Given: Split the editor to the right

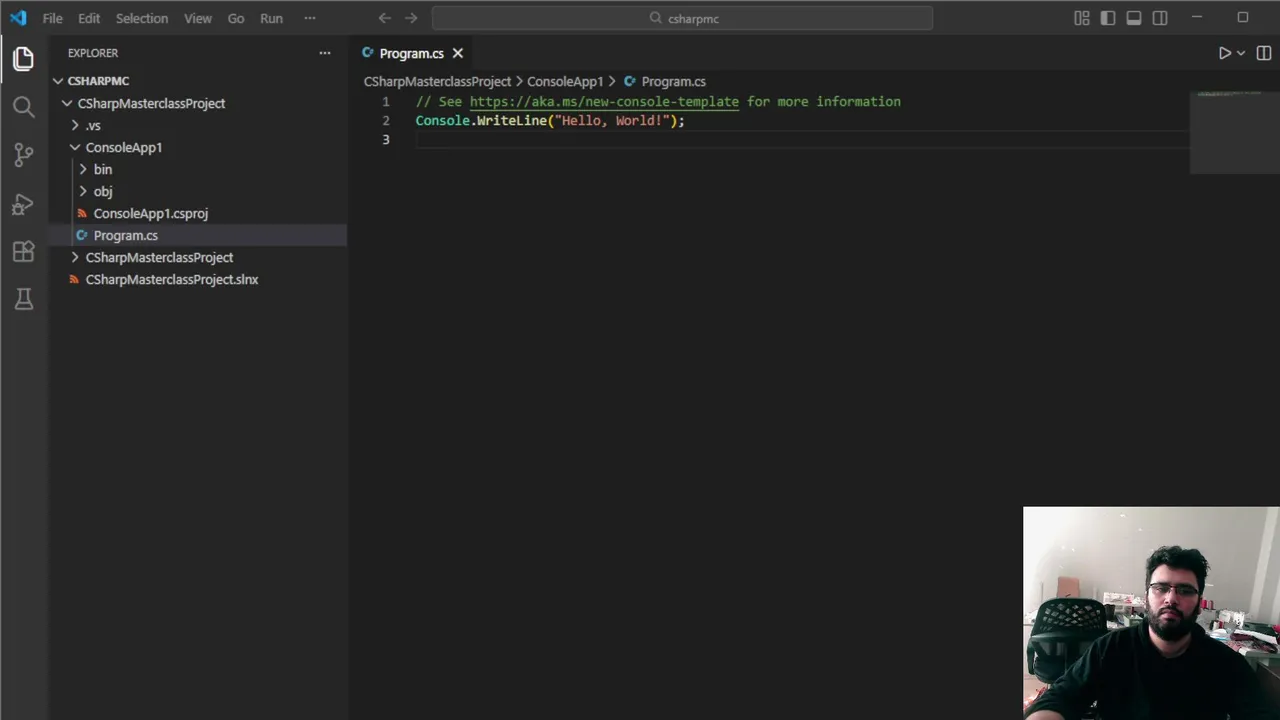Looking at the screenshot, I should [x=1264, y=53].
